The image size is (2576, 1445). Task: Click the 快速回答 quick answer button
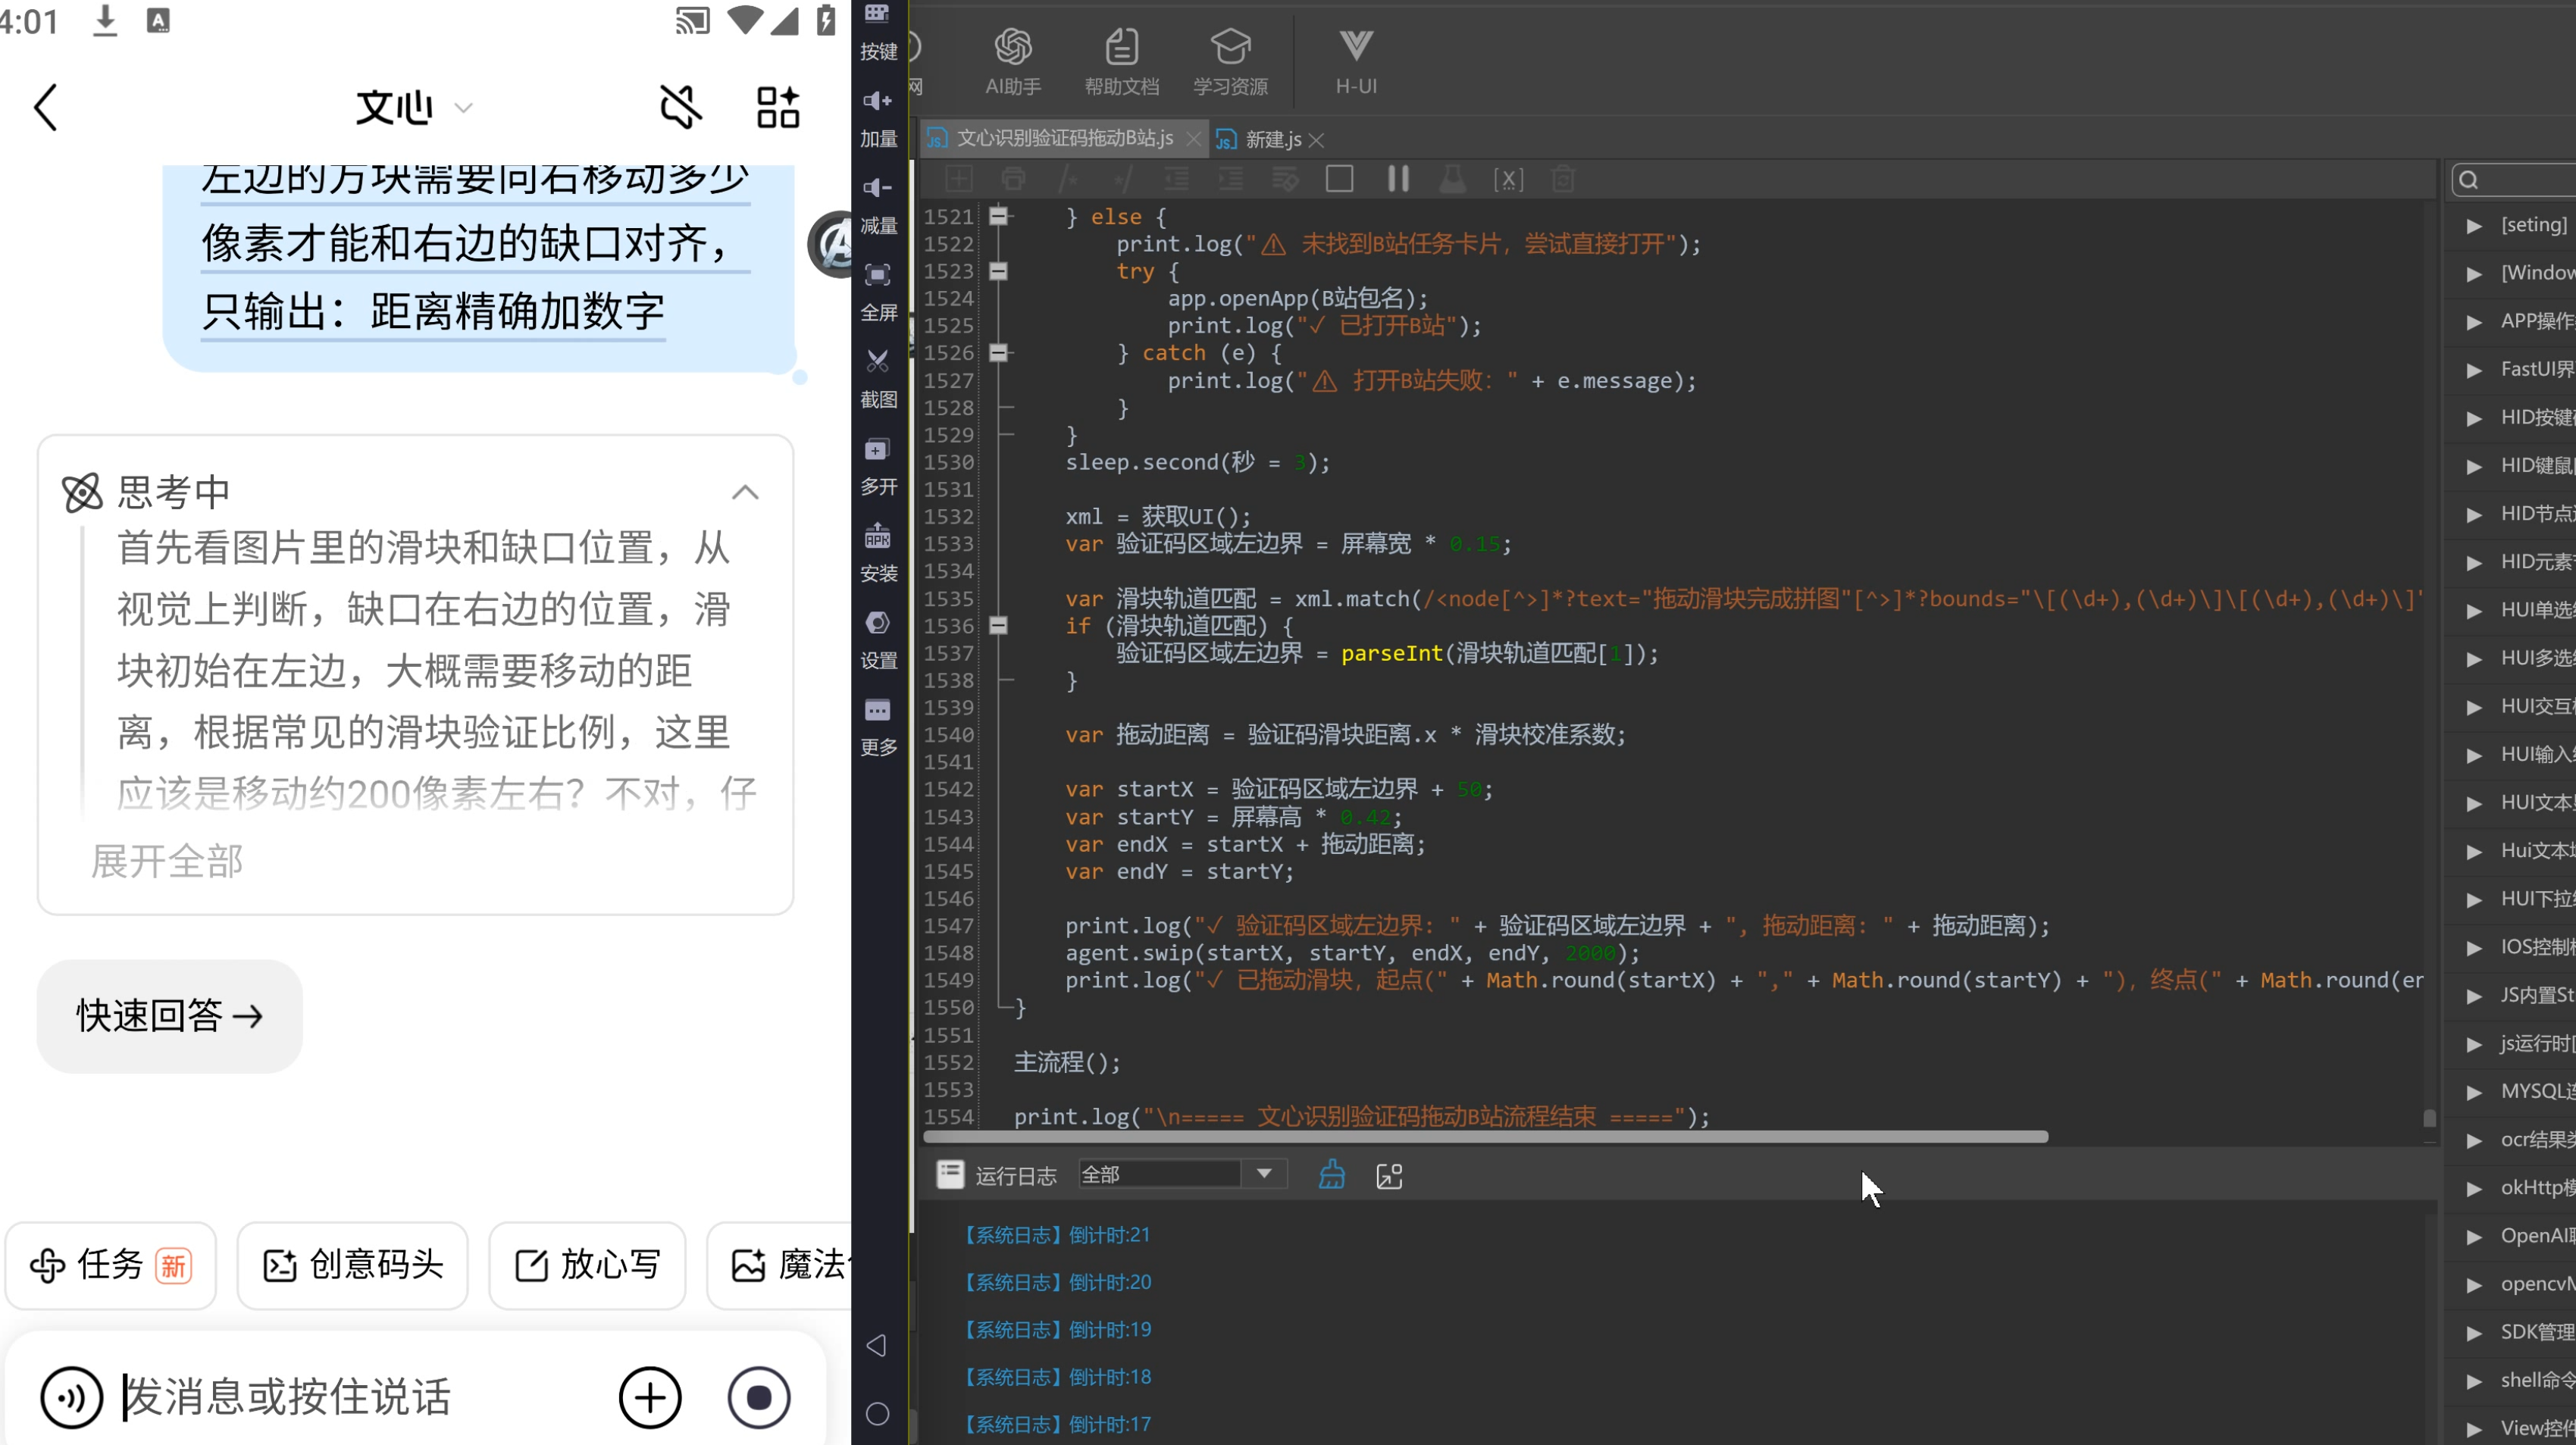pyautogui.click(x=170, y=1016)
